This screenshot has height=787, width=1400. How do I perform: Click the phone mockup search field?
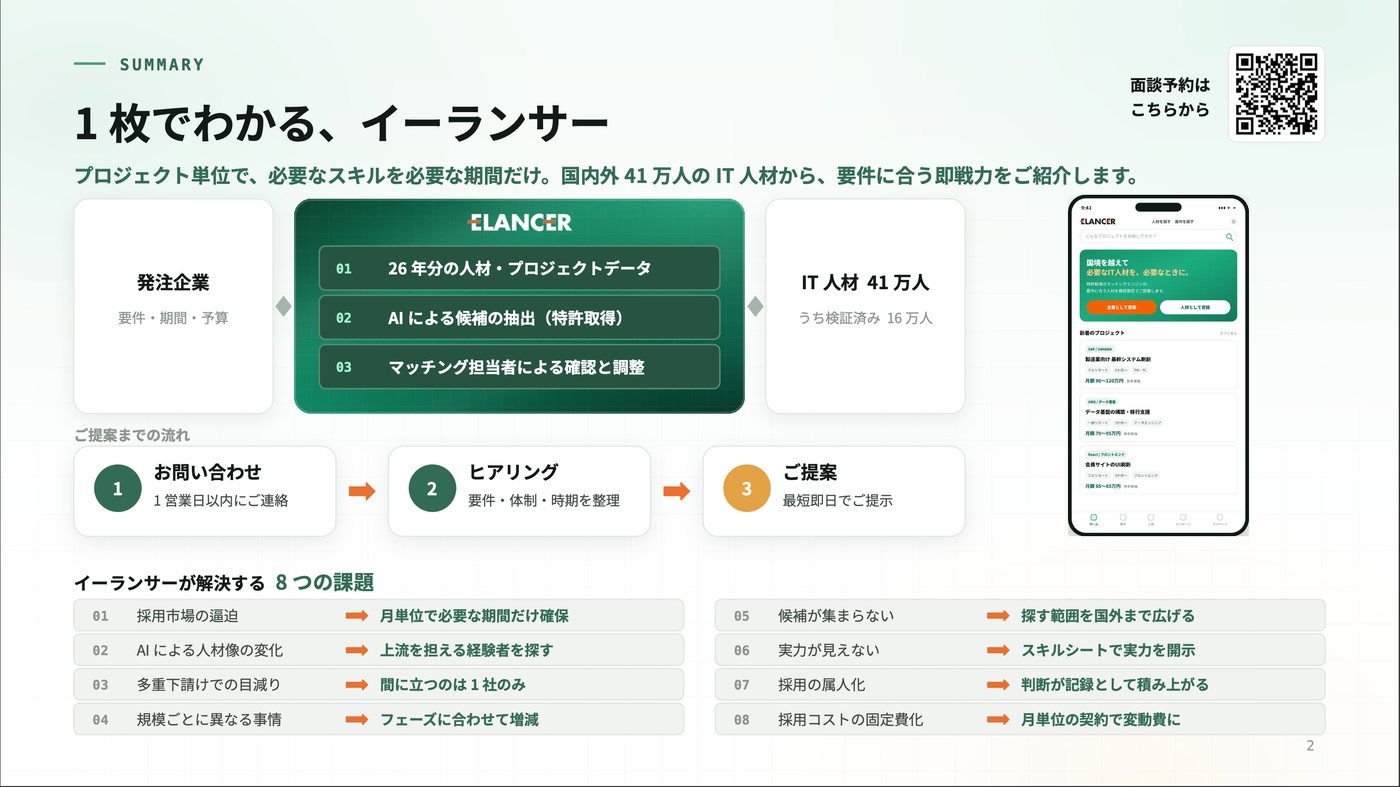(1158, 237)
